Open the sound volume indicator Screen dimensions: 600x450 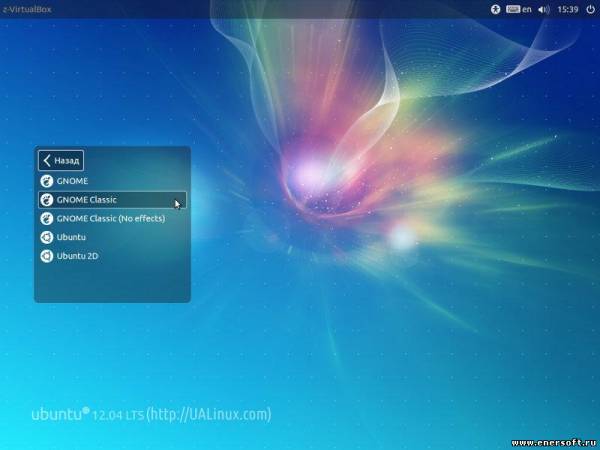544,9
